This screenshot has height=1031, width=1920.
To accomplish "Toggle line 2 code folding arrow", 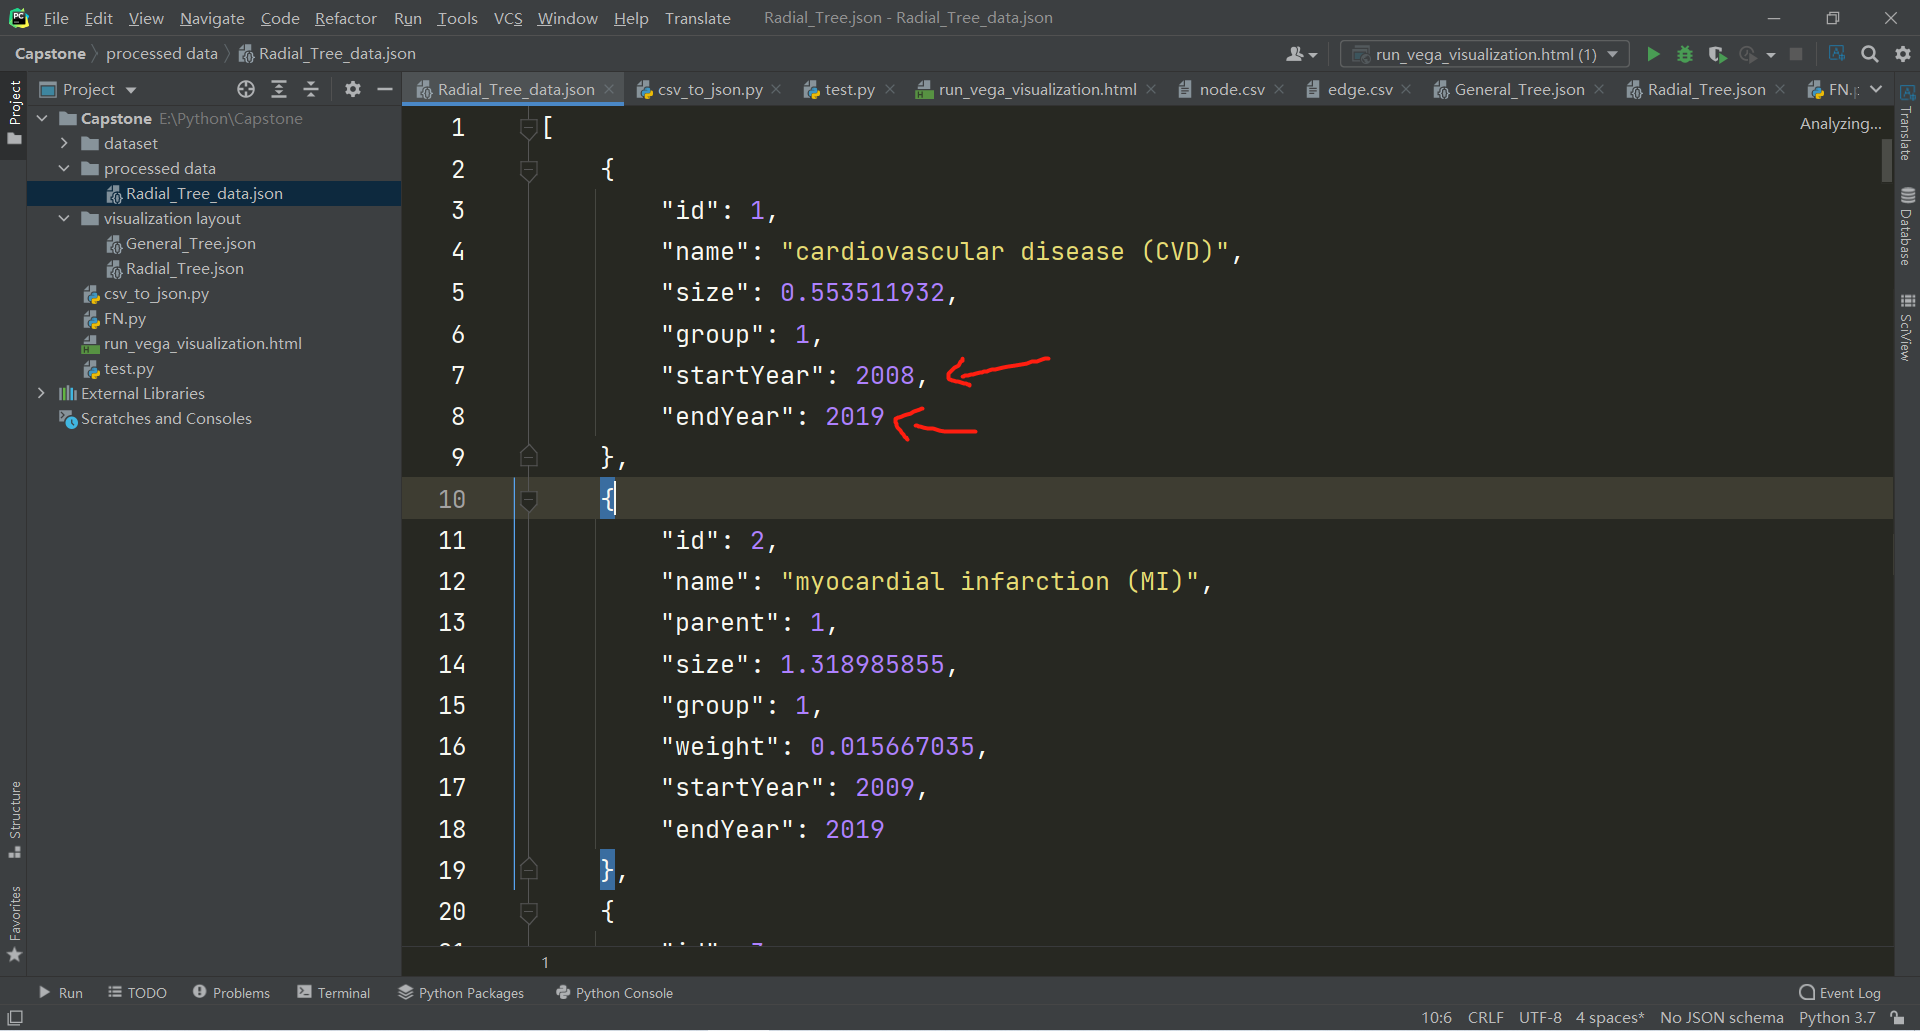I will 529,170.
